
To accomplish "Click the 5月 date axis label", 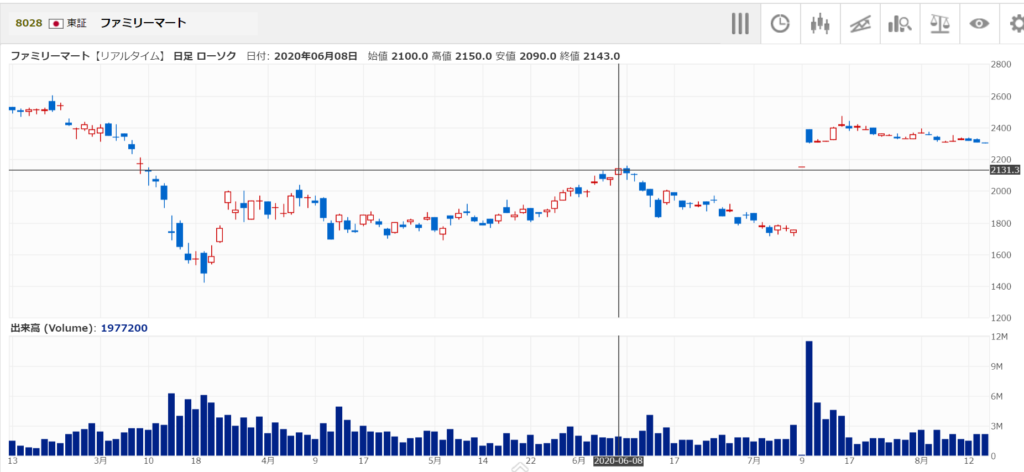I will tap(435, 461).
